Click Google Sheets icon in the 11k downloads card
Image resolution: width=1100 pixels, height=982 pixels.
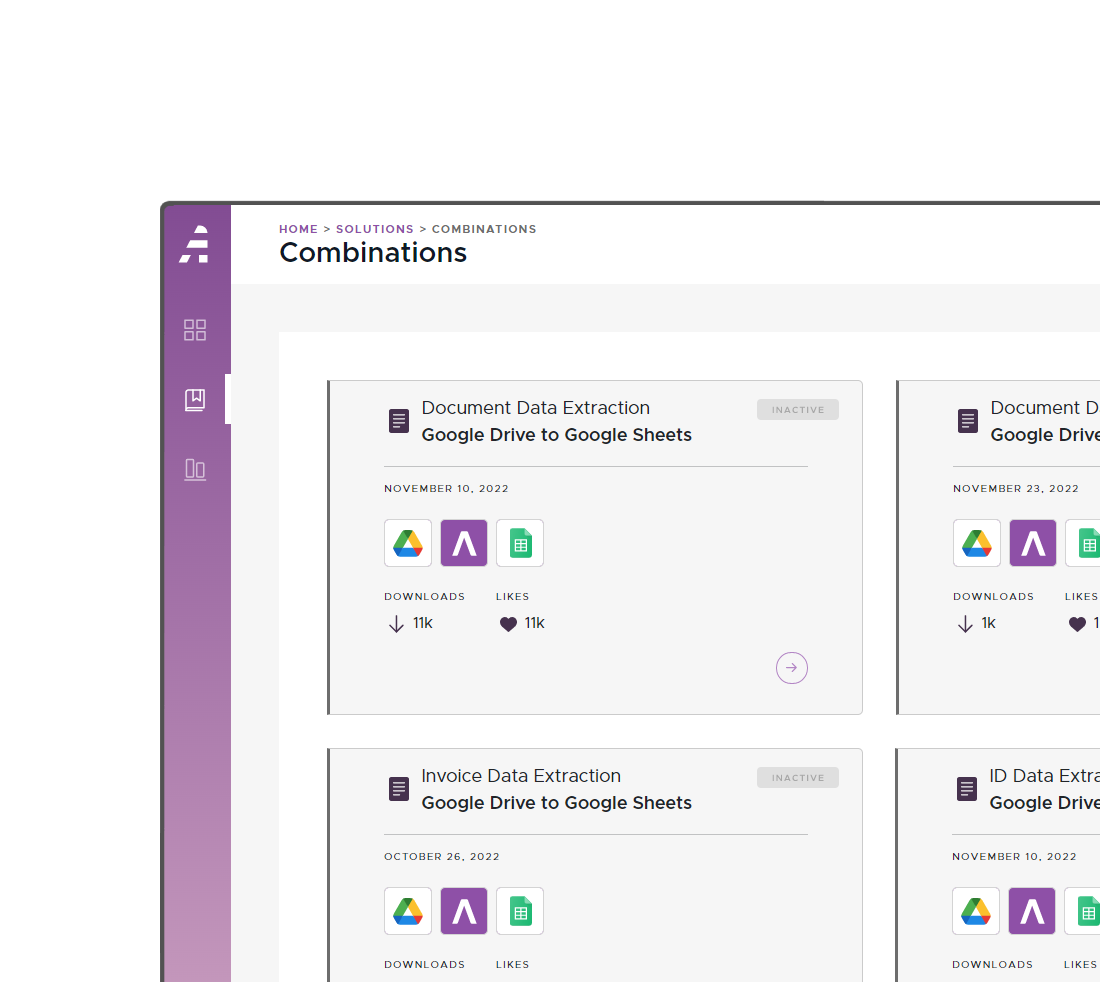(520, 543)
